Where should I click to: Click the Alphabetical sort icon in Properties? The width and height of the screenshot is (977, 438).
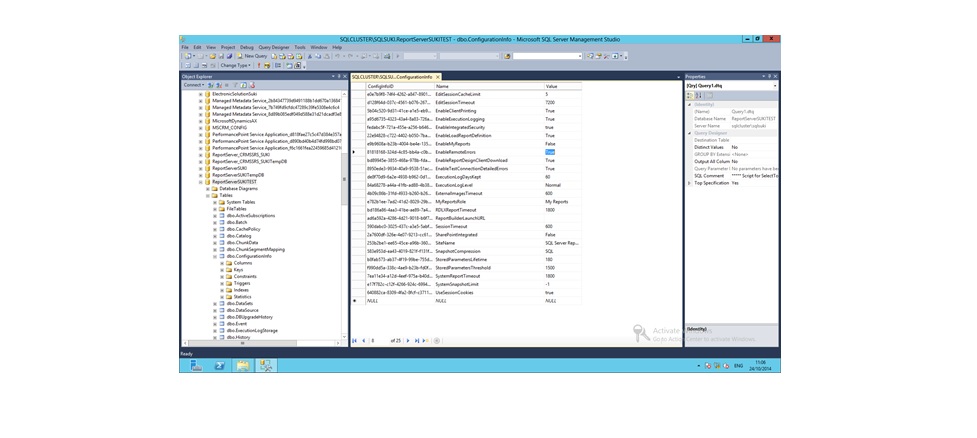tap(698, 95)
